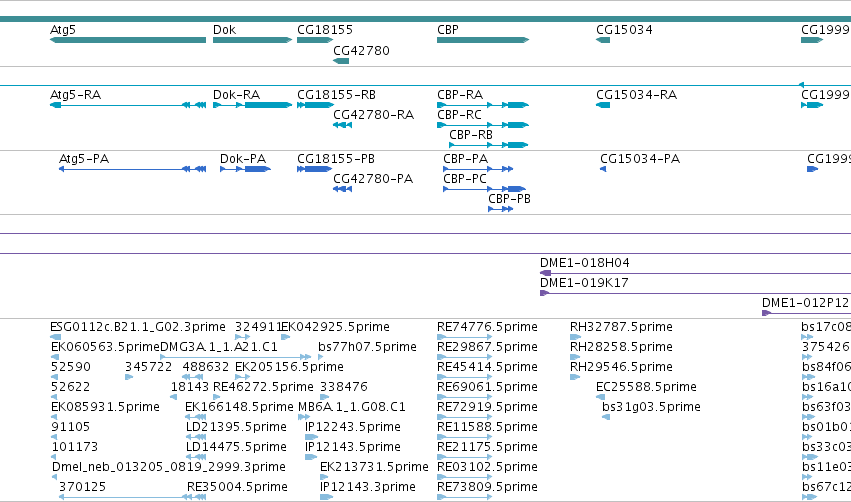Select the DME1-012P12 clone arrow
851x502 pixels.
point(806,313)
